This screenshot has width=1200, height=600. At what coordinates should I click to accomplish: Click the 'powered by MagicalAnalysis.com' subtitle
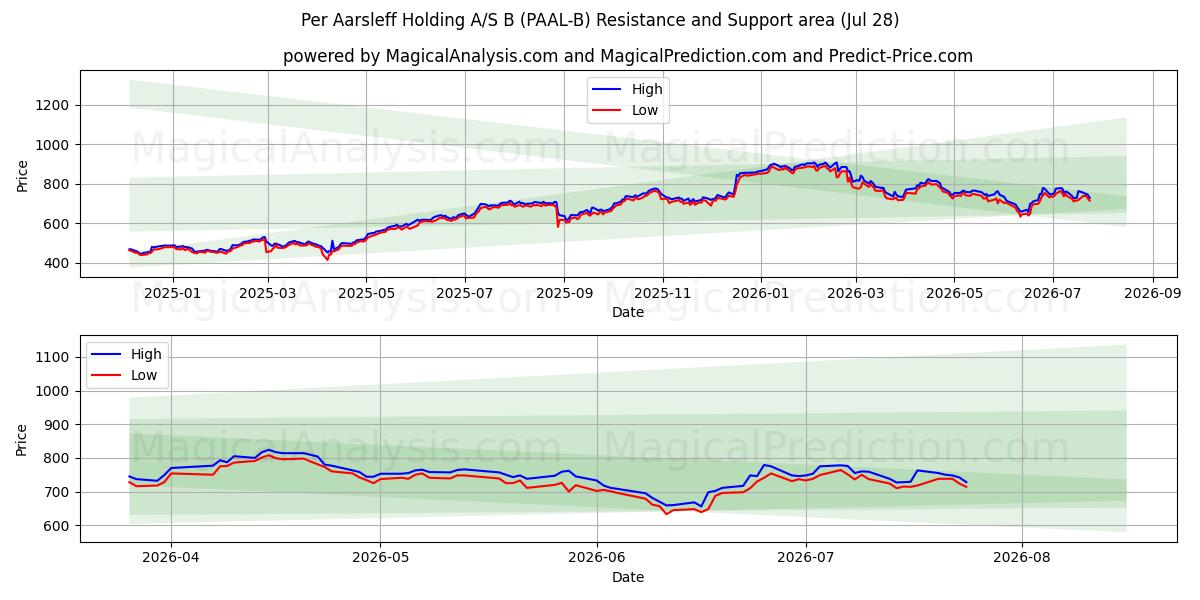tap(628, 56)
